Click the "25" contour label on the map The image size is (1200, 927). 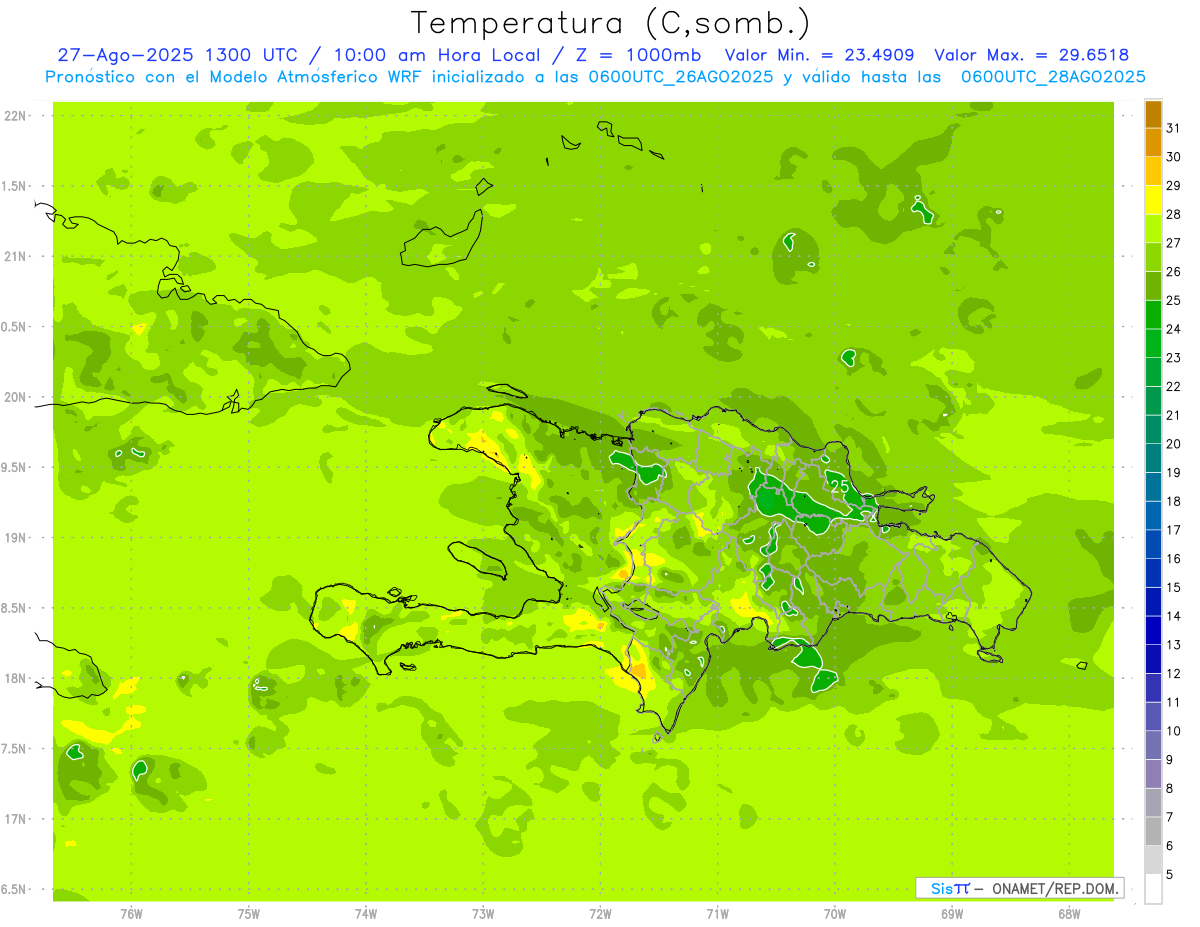[840, 486]
